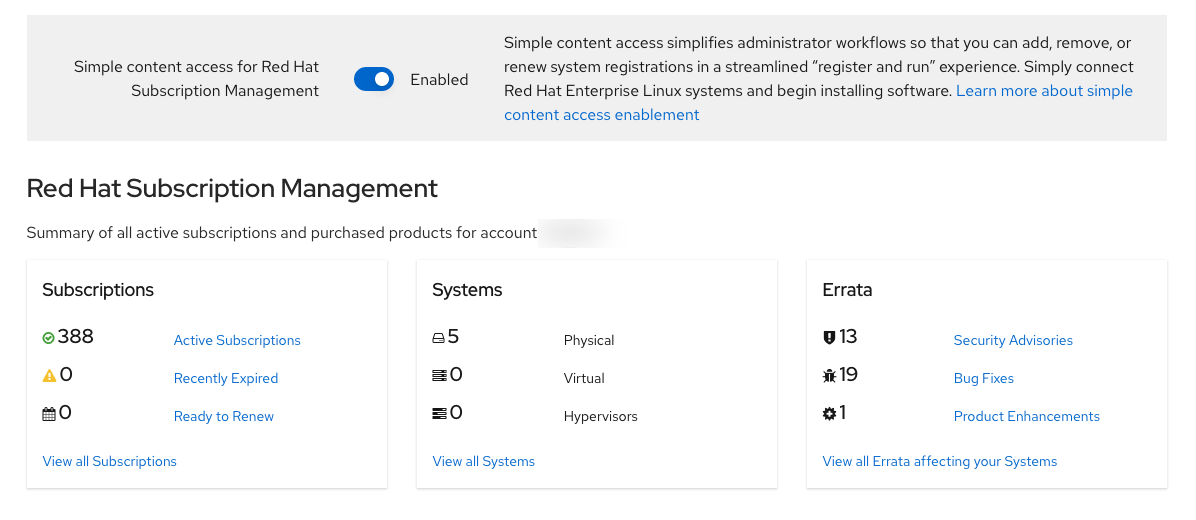Open the Product Enhancements link
This screenshot has width=1196, height=520.
1027,416
